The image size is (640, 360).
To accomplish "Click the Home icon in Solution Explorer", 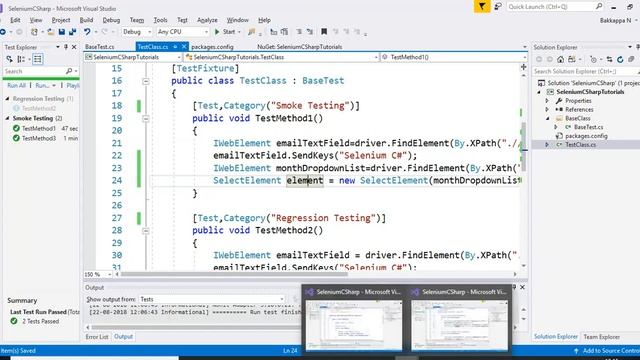I will 560,60.
